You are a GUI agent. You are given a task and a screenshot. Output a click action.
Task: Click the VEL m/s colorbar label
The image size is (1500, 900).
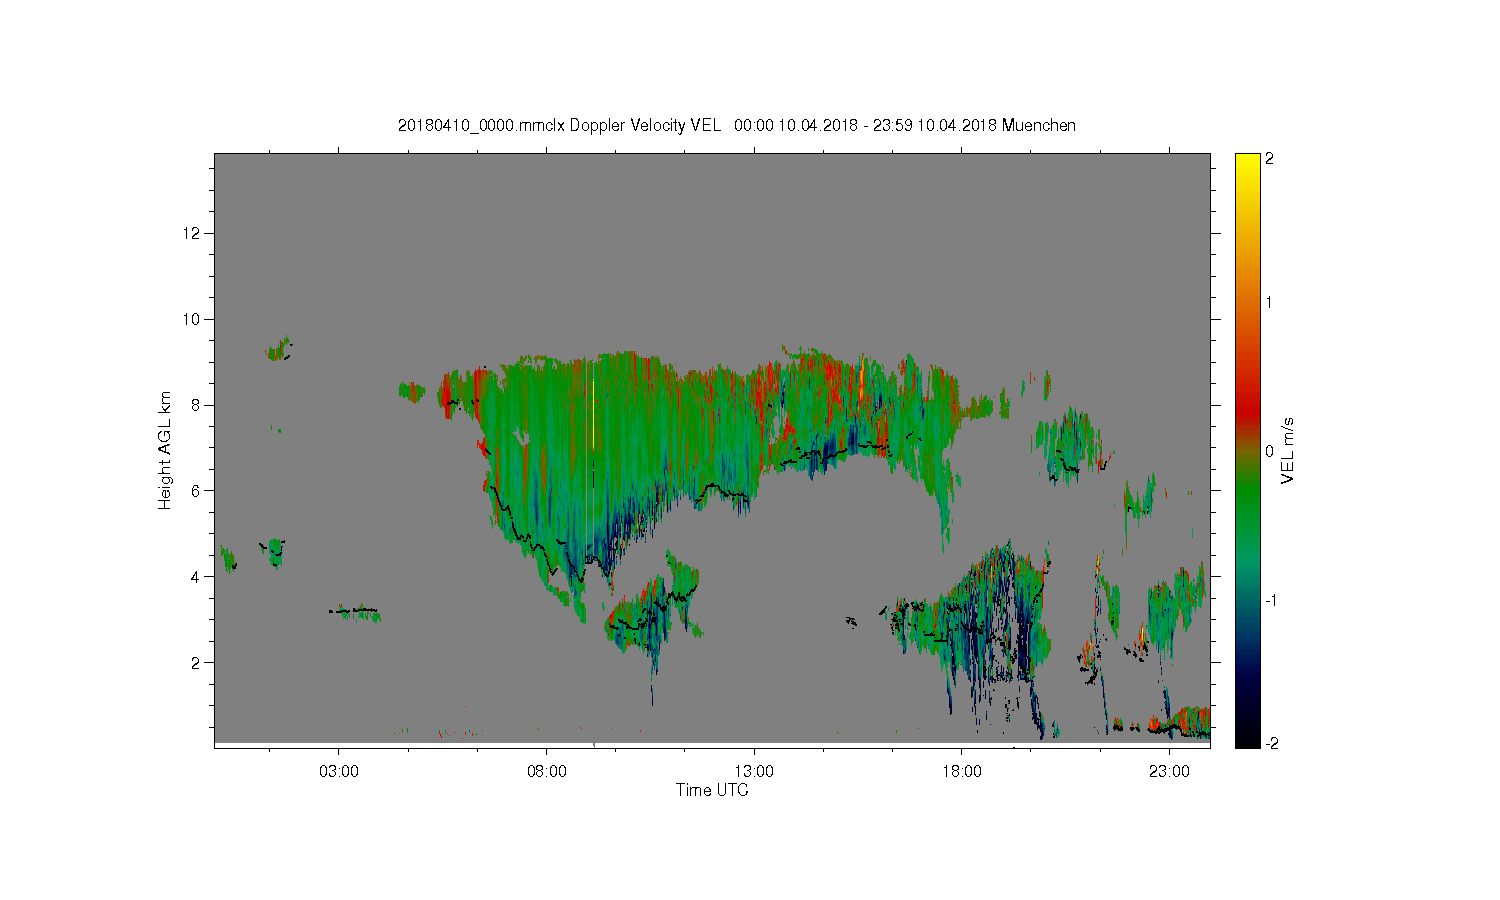point(1288,451)
